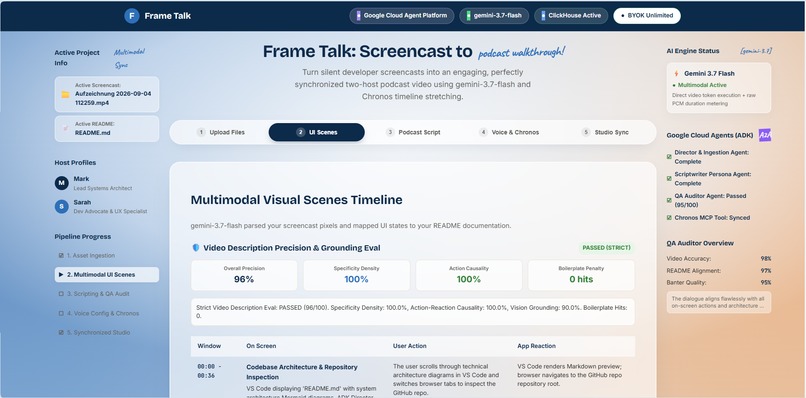806x398 pixels.
Task: Click the PASSED (STRICT) badge
Action: [606, 248]
